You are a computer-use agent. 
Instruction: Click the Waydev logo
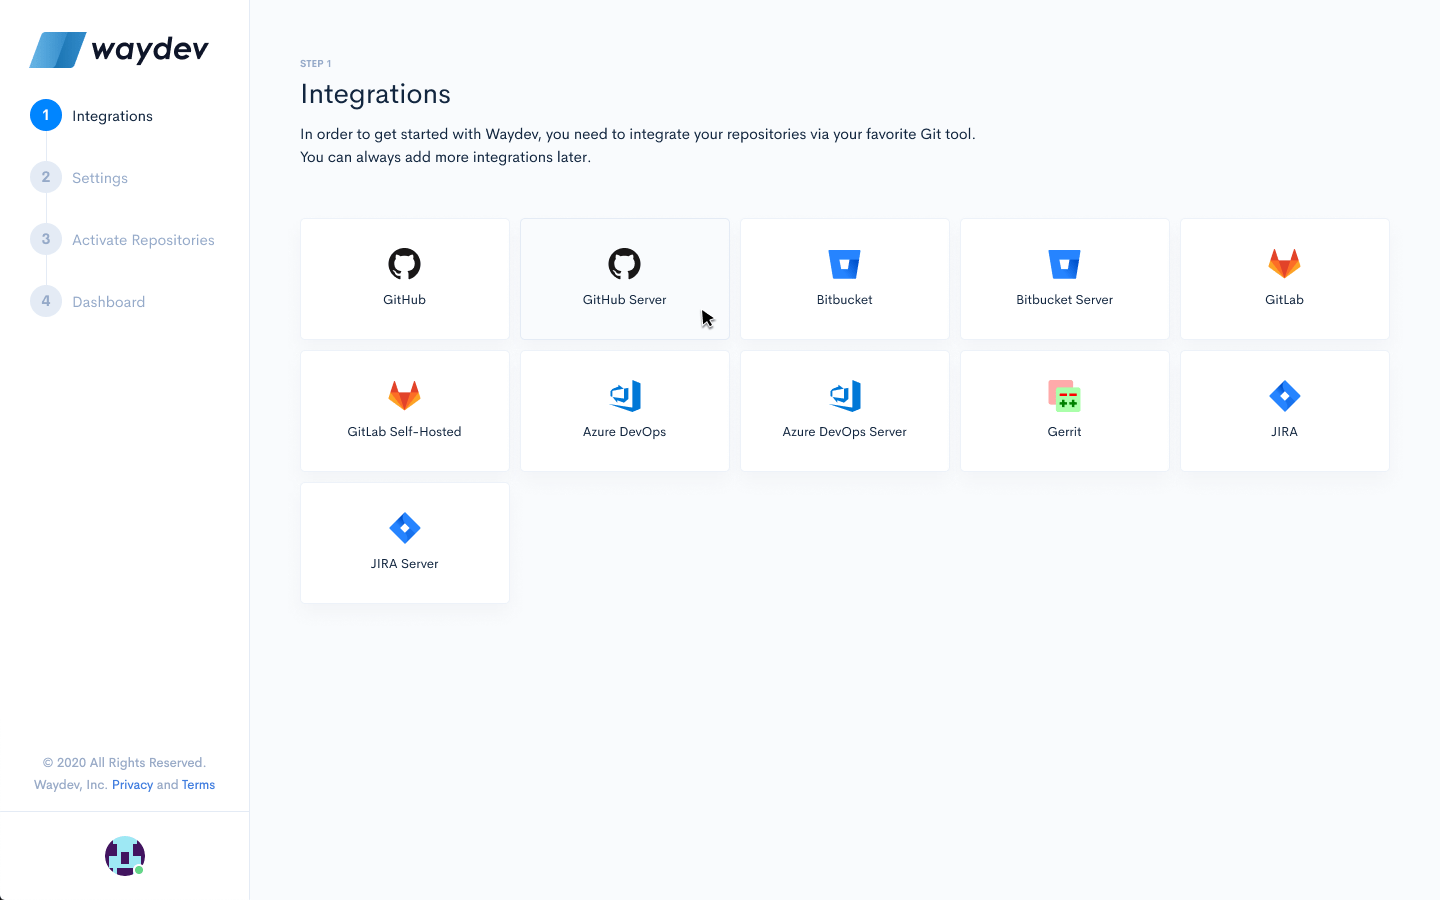[x=120, y=48]
